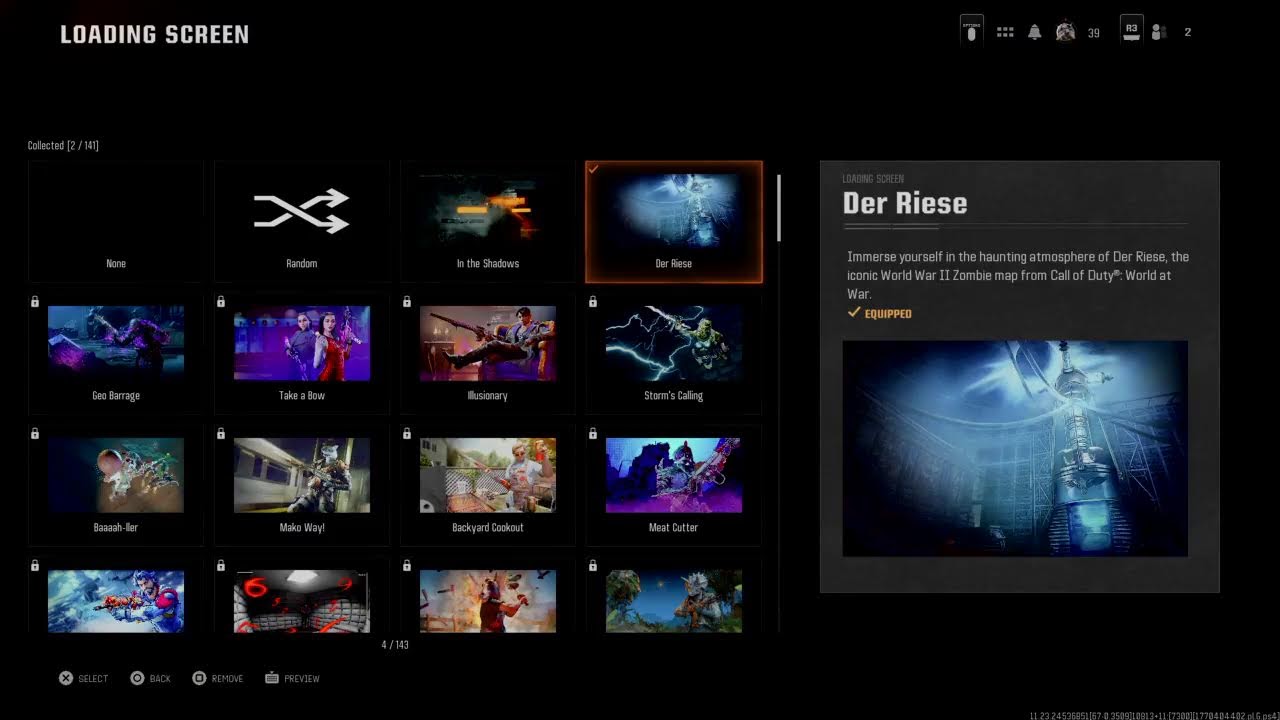
Task: Pick the Illusionary loading screen
Action: 488,354
